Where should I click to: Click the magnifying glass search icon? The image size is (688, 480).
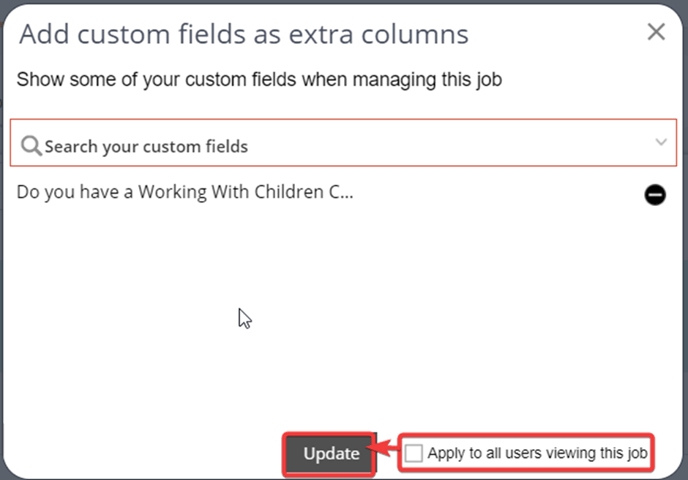pos(31,146)
